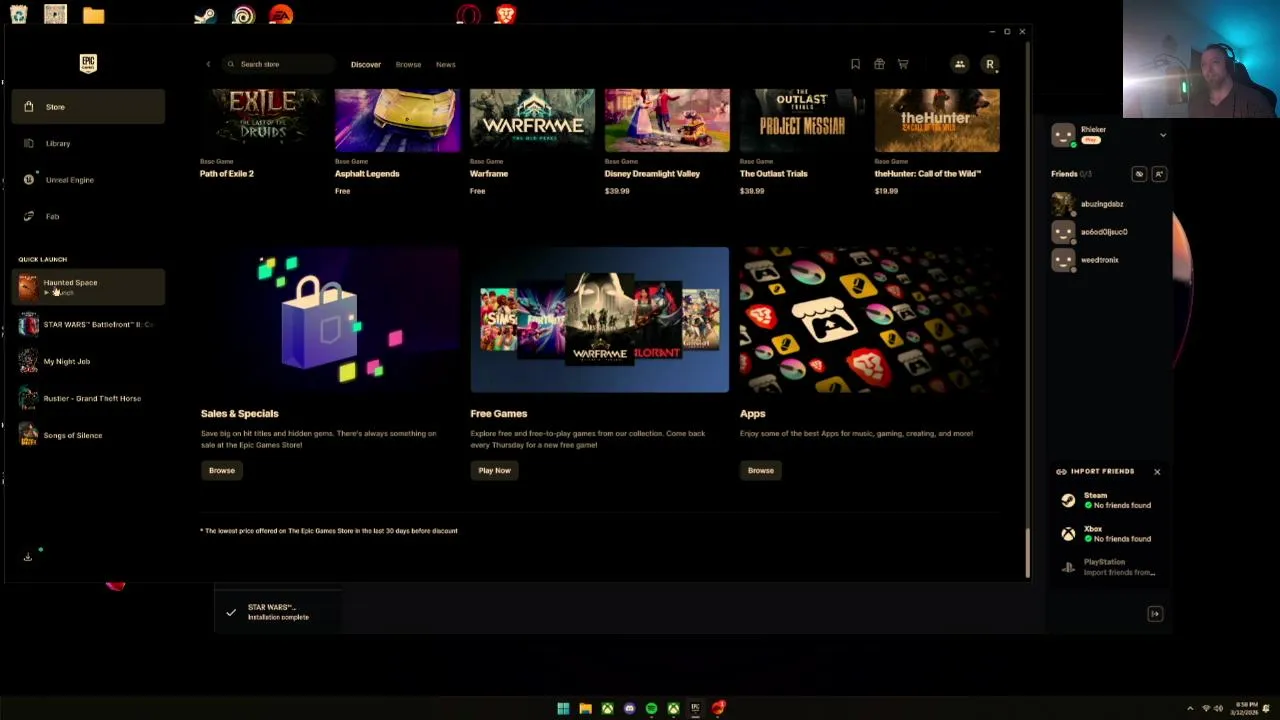Launch My Night Job from Quick Launch
The image size is (1280, 720).
coord(88,361)
